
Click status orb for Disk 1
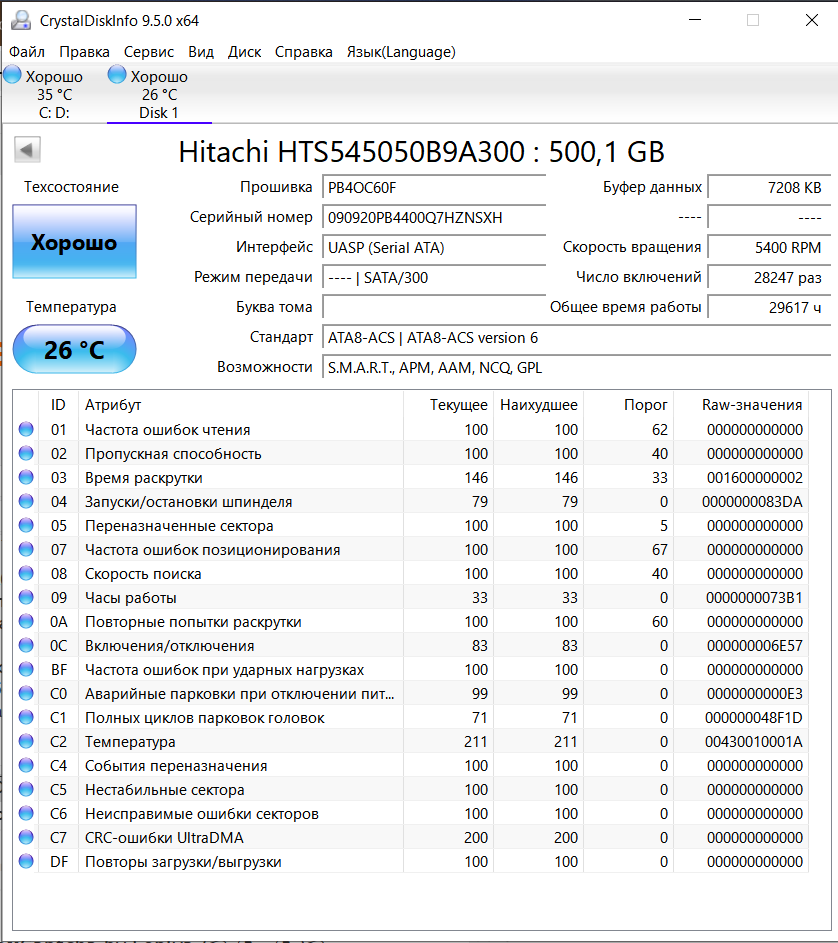[117, 76]
